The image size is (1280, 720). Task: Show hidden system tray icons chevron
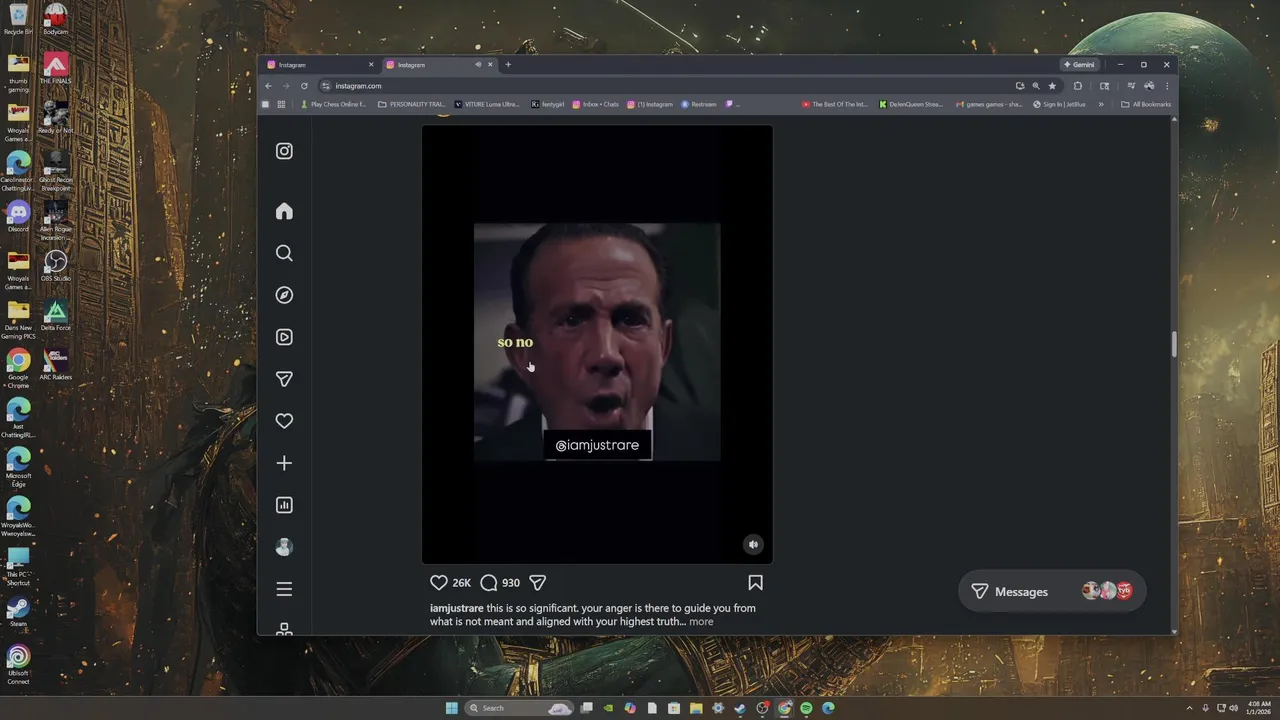coord(1189,708)
